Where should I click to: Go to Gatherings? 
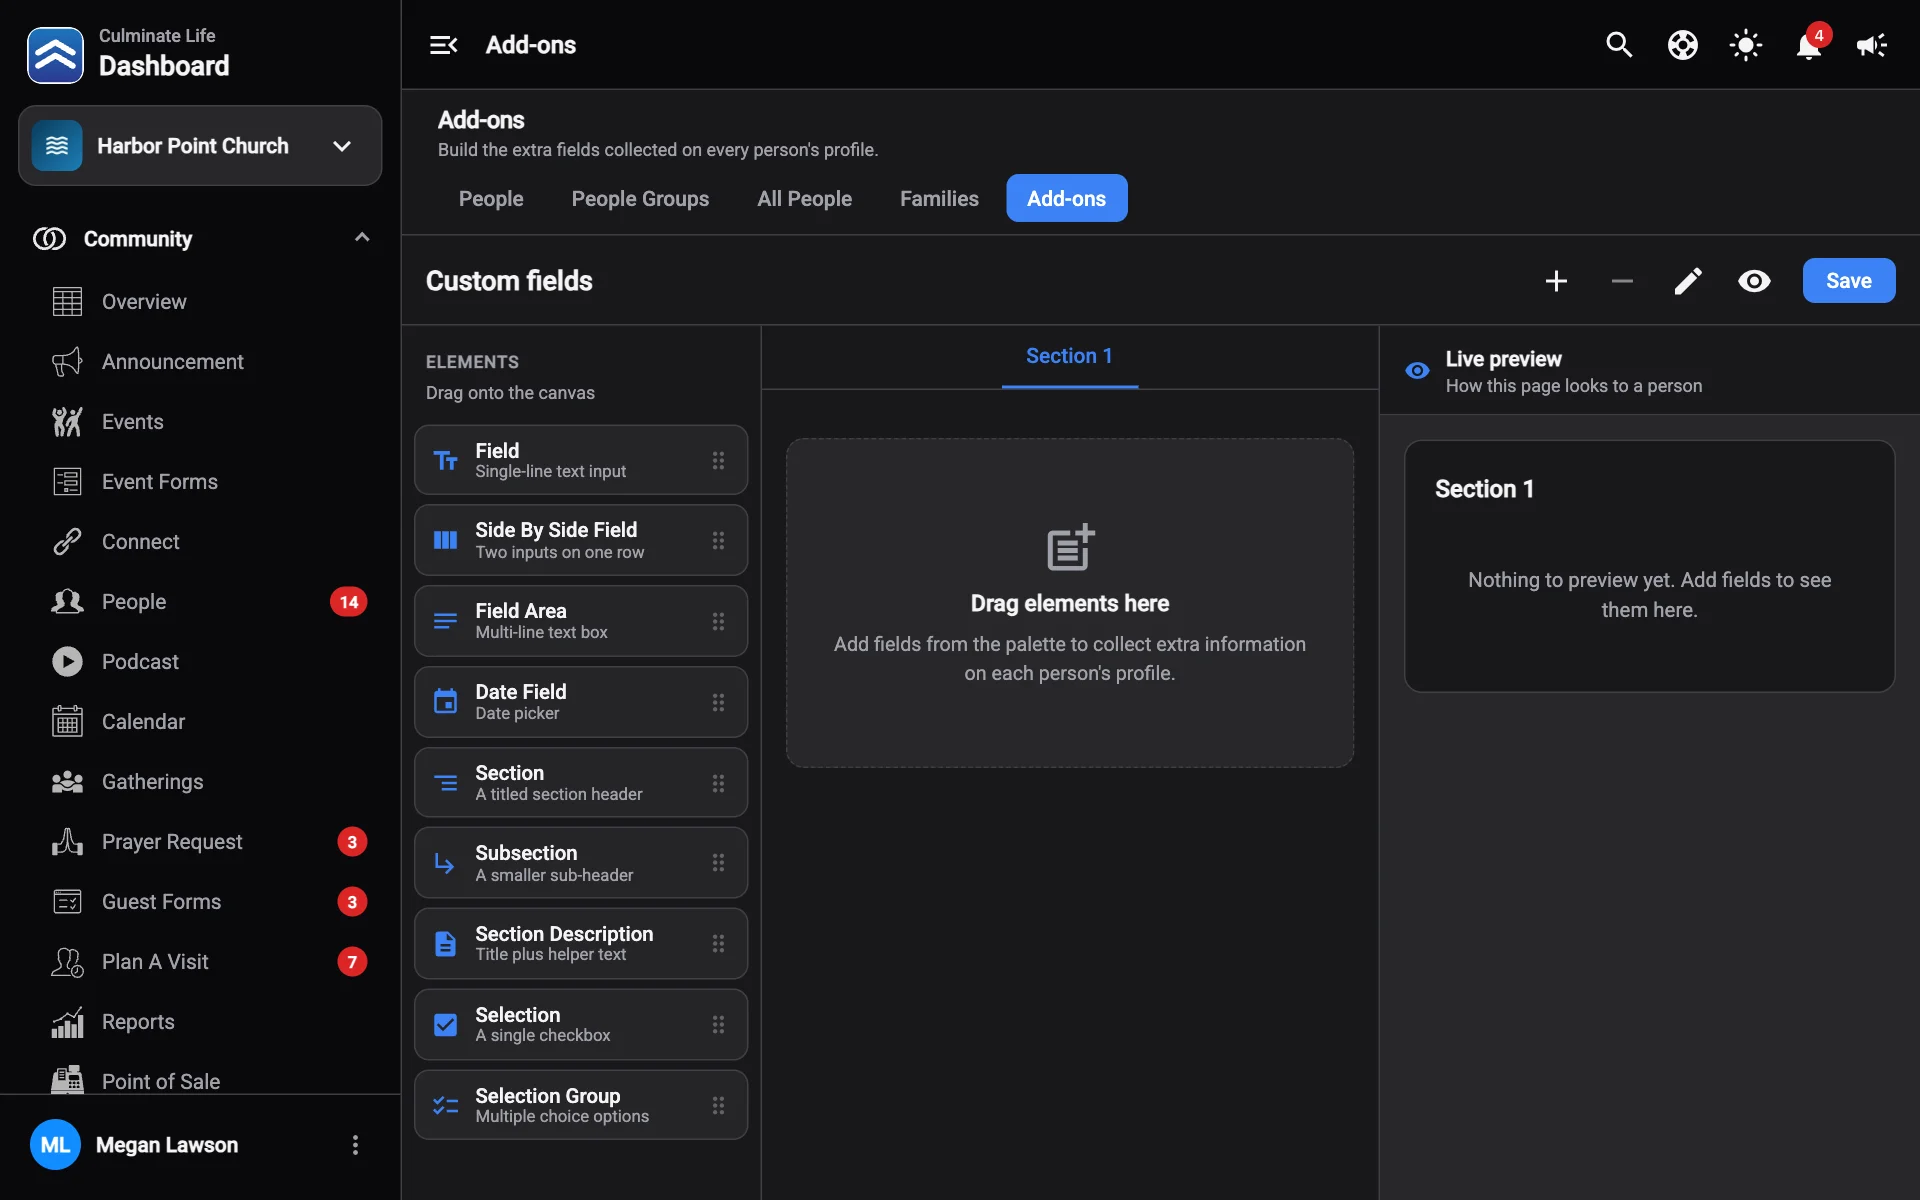(200, 782)
